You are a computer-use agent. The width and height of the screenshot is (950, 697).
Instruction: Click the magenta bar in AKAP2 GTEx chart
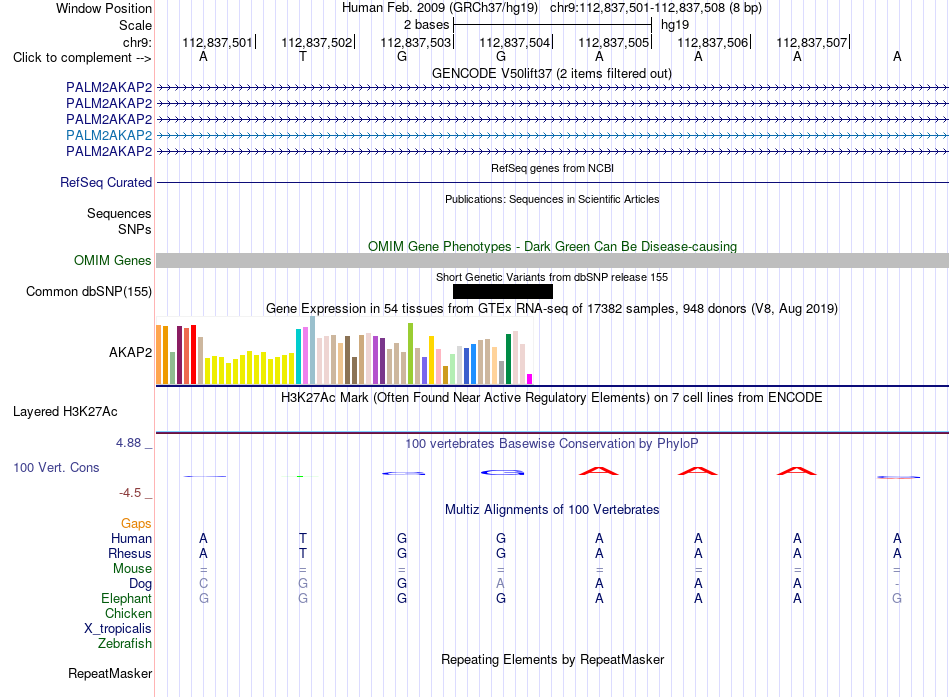pos(530,379)
